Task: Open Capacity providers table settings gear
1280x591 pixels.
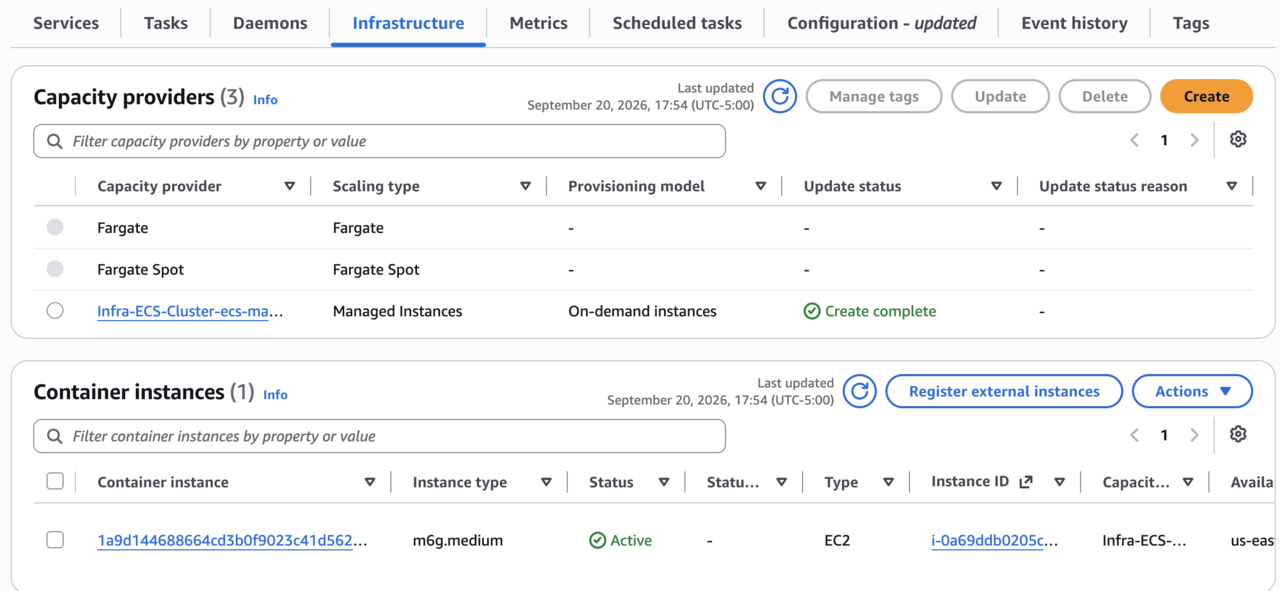Action: [1238, 140]
